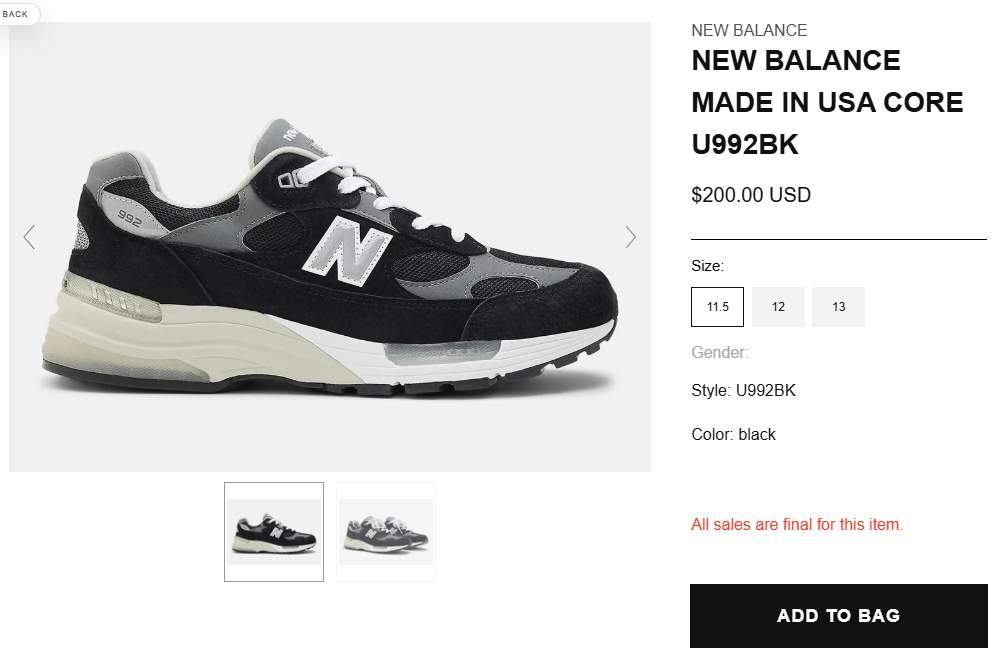The image size is (1004, 666).
Task: Click the product title Made in USA Core U992BK
Action: (827, 102)
